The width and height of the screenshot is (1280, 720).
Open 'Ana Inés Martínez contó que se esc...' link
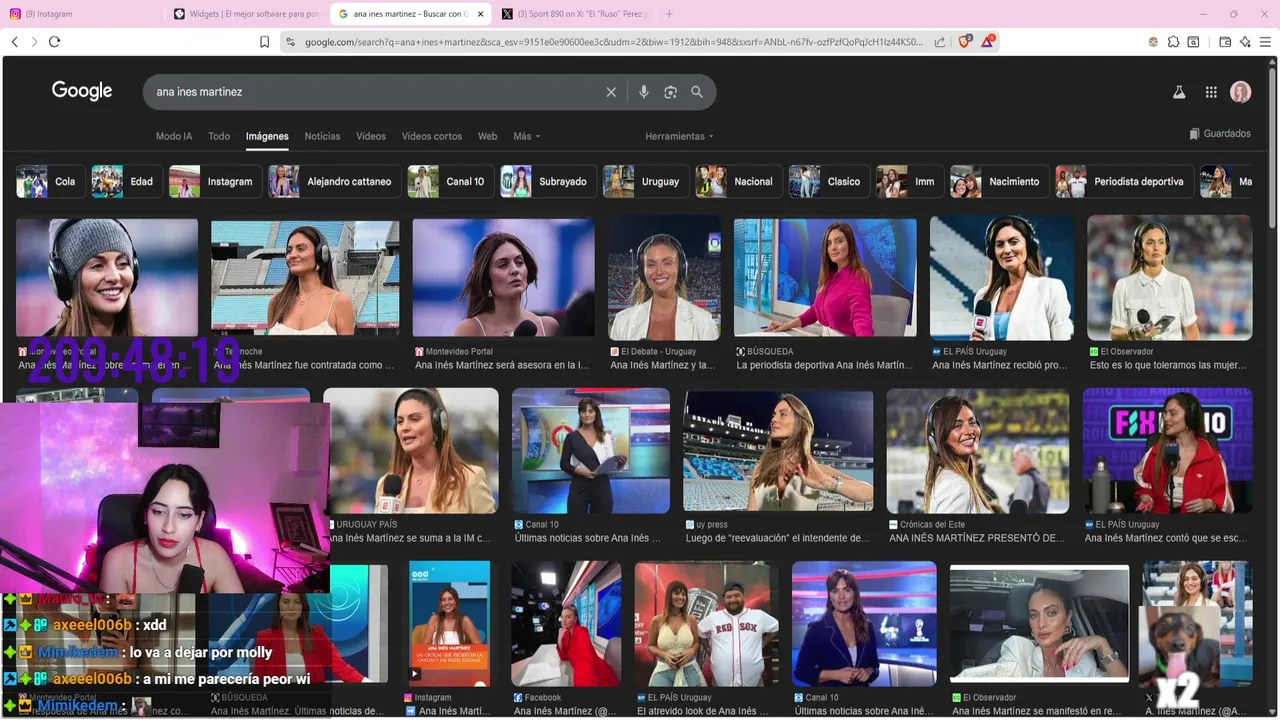1166,538
